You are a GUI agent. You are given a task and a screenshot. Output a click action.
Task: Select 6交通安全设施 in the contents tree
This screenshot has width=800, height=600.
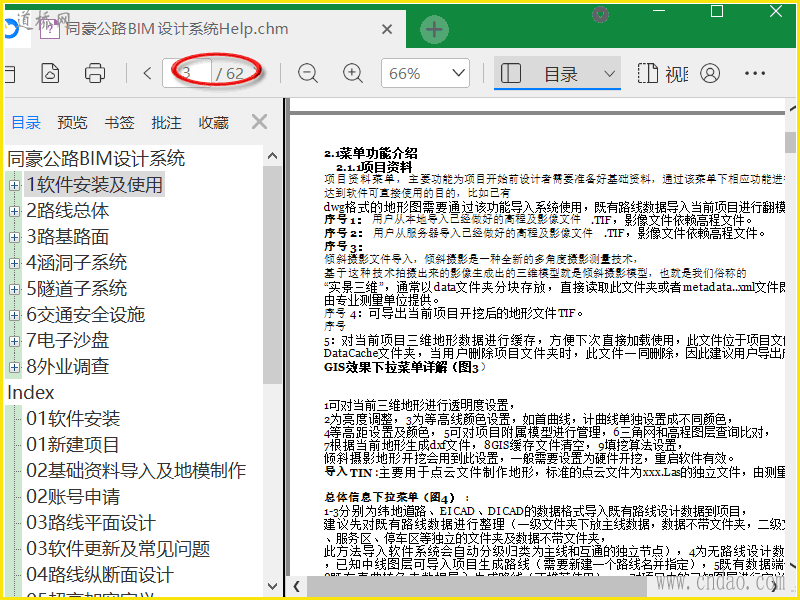tap(86, 315)
